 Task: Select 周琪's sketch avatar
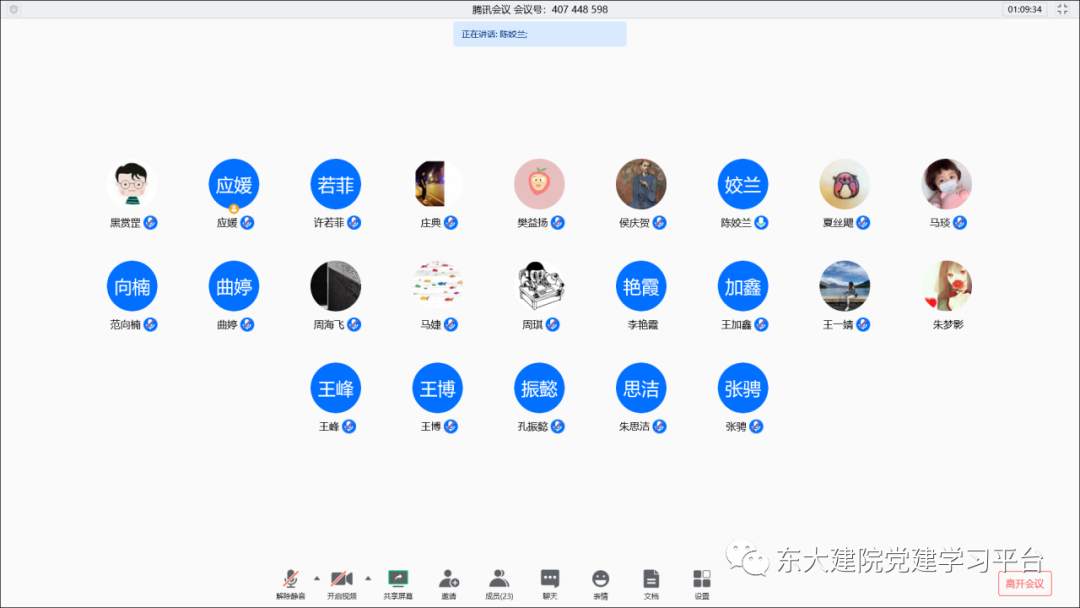tap(540, 286)
